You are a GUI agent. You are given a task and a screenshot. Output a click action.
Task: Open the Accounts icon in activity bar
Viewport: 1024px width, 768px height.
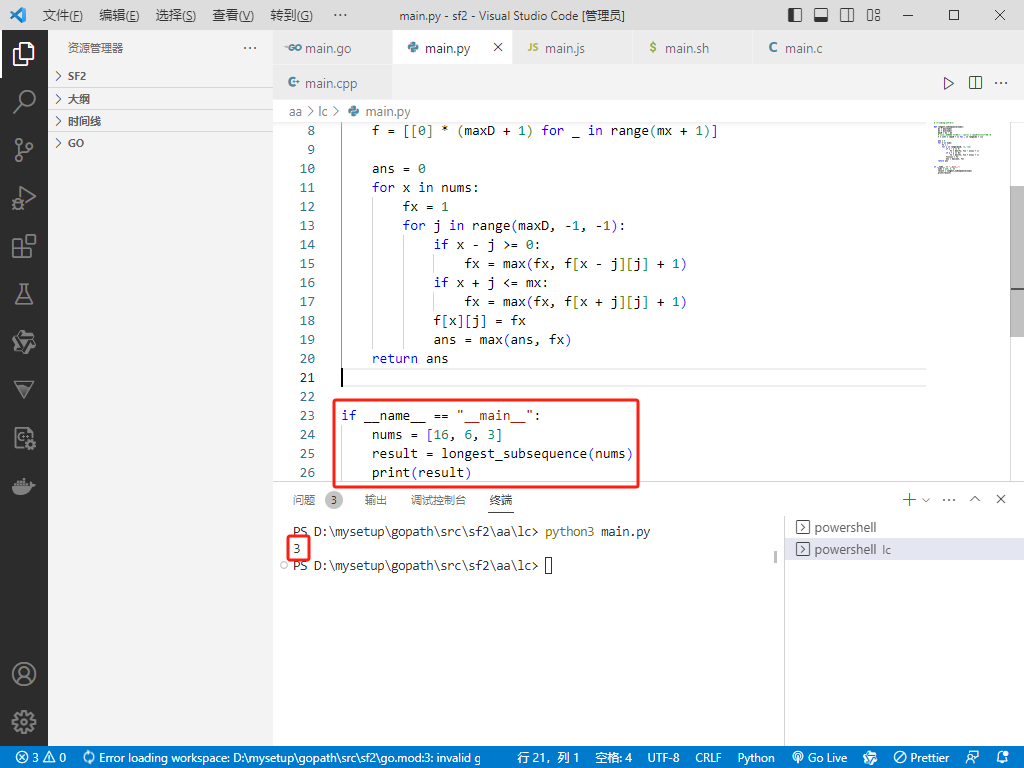24,674
